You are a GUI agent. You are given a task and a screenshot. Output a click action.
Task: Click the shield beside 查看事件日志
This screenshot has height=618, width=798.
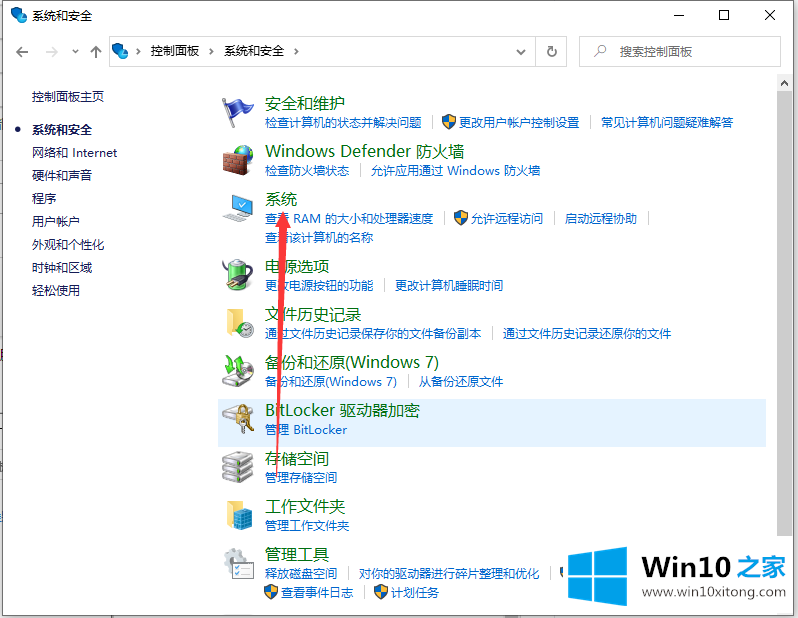(x=271, y=592)
